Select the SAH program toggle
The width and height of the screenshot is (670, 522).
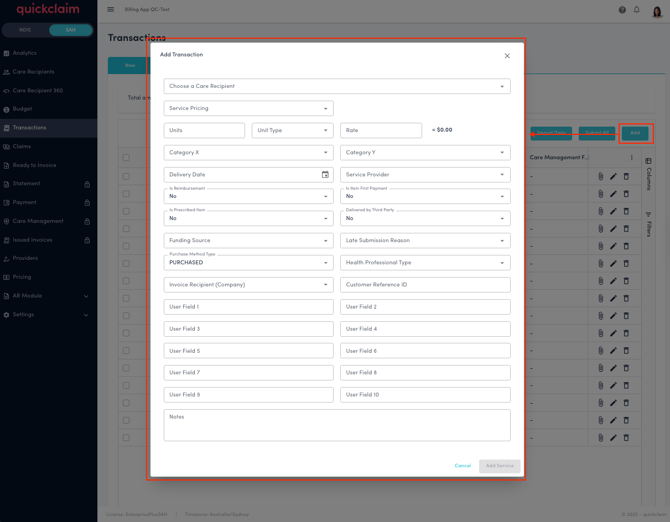pyautogui.click(x=70, y=30)
